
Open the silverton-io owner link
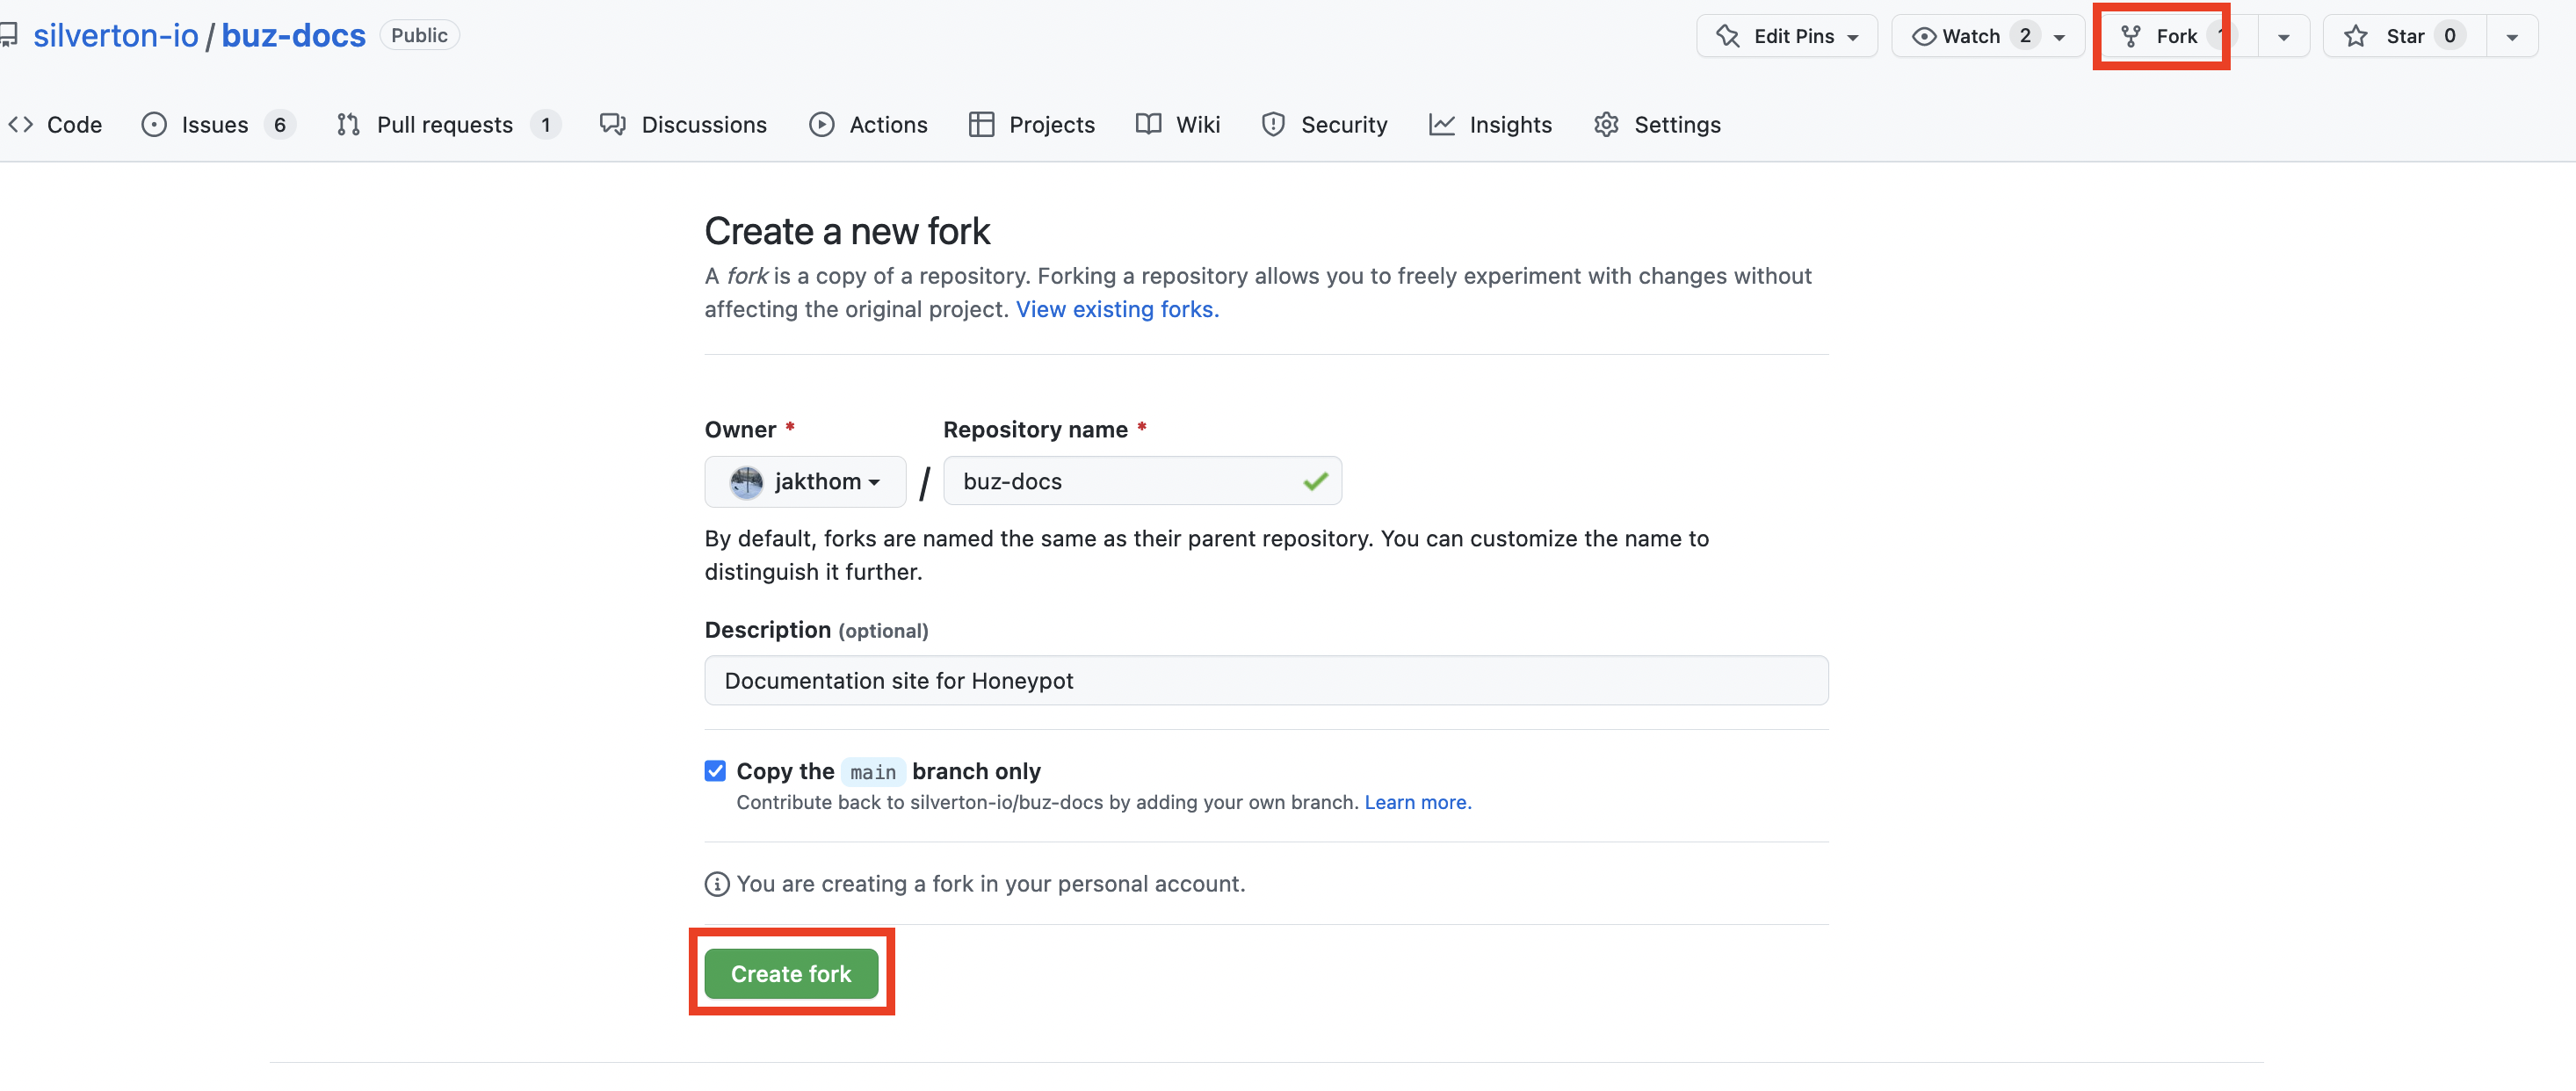(116, 36)
